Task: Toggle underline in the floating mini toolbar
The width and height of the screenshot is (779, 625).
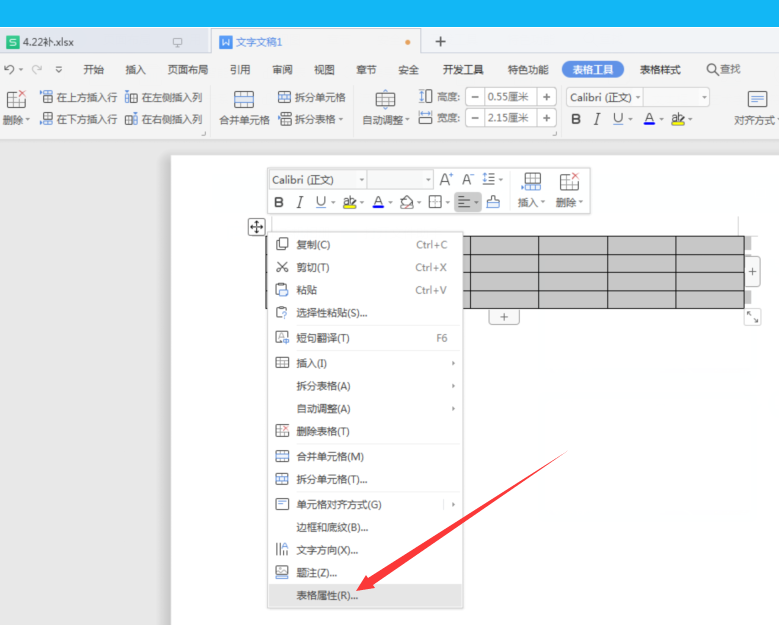Action: click(x=320, y=202)
